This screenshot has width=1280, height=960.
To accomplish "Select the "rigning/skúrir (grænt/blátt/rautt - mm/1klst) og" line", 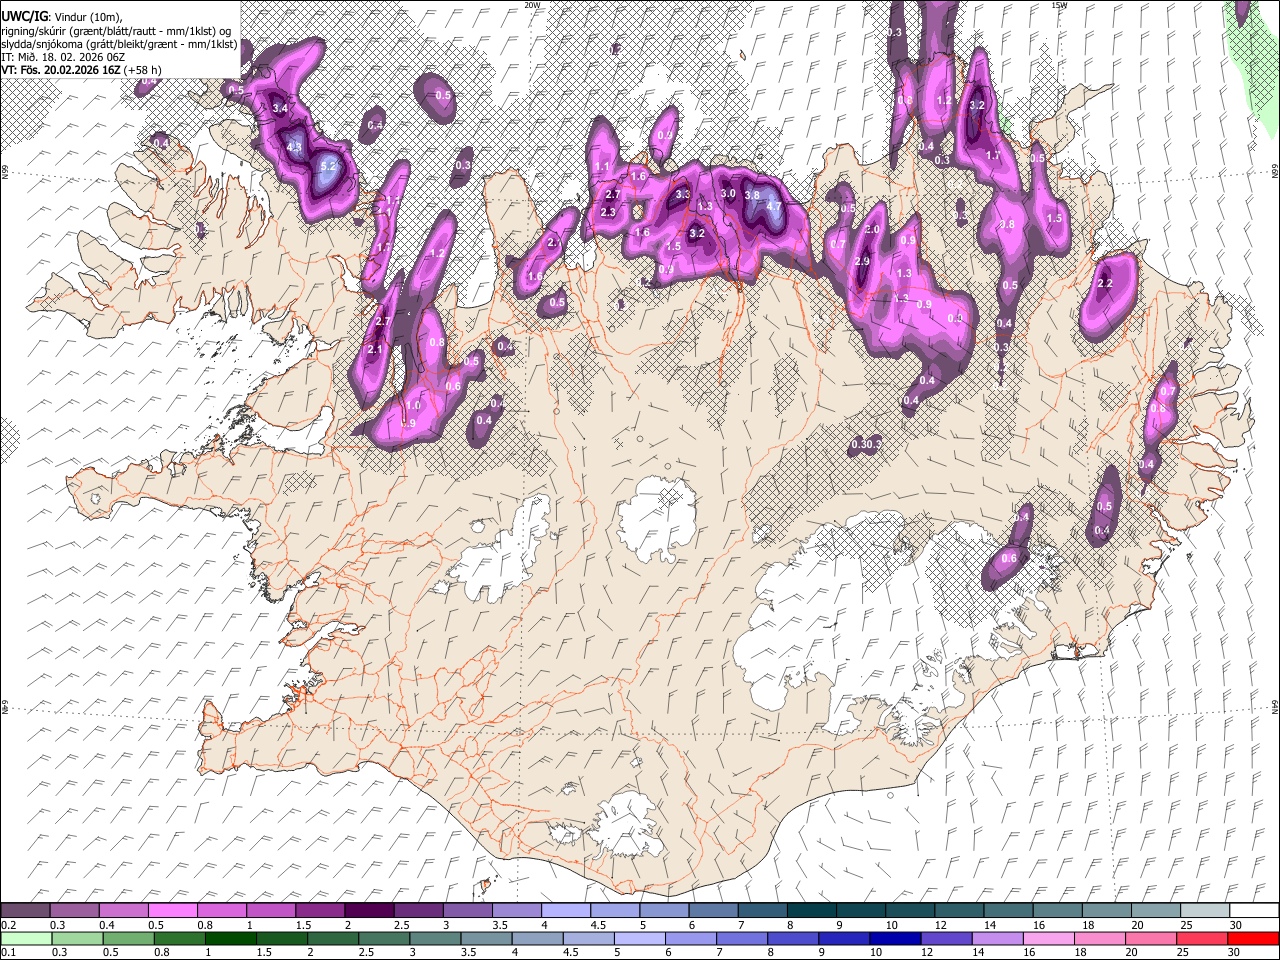I will tap(117, 31).
